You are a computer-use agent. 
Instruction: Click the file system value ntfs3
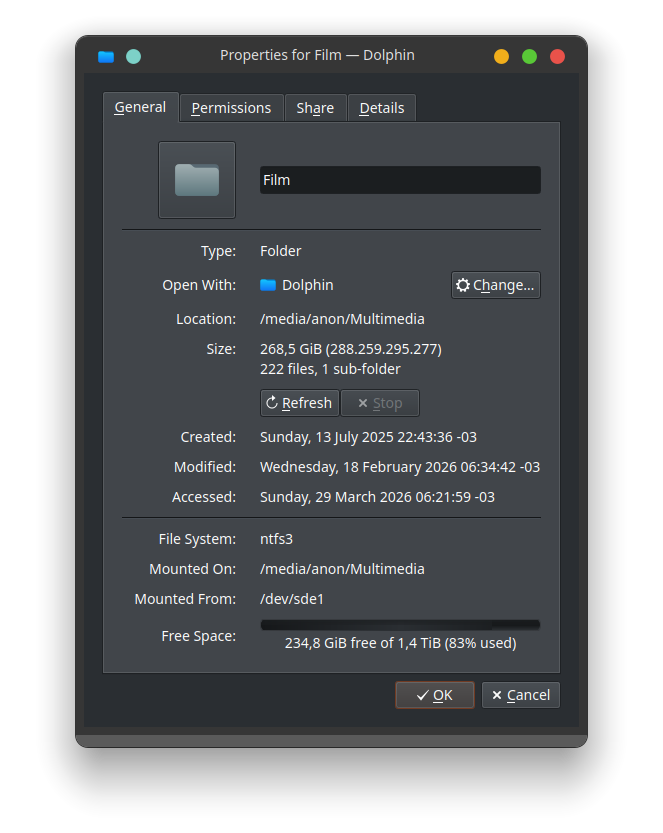276,539
